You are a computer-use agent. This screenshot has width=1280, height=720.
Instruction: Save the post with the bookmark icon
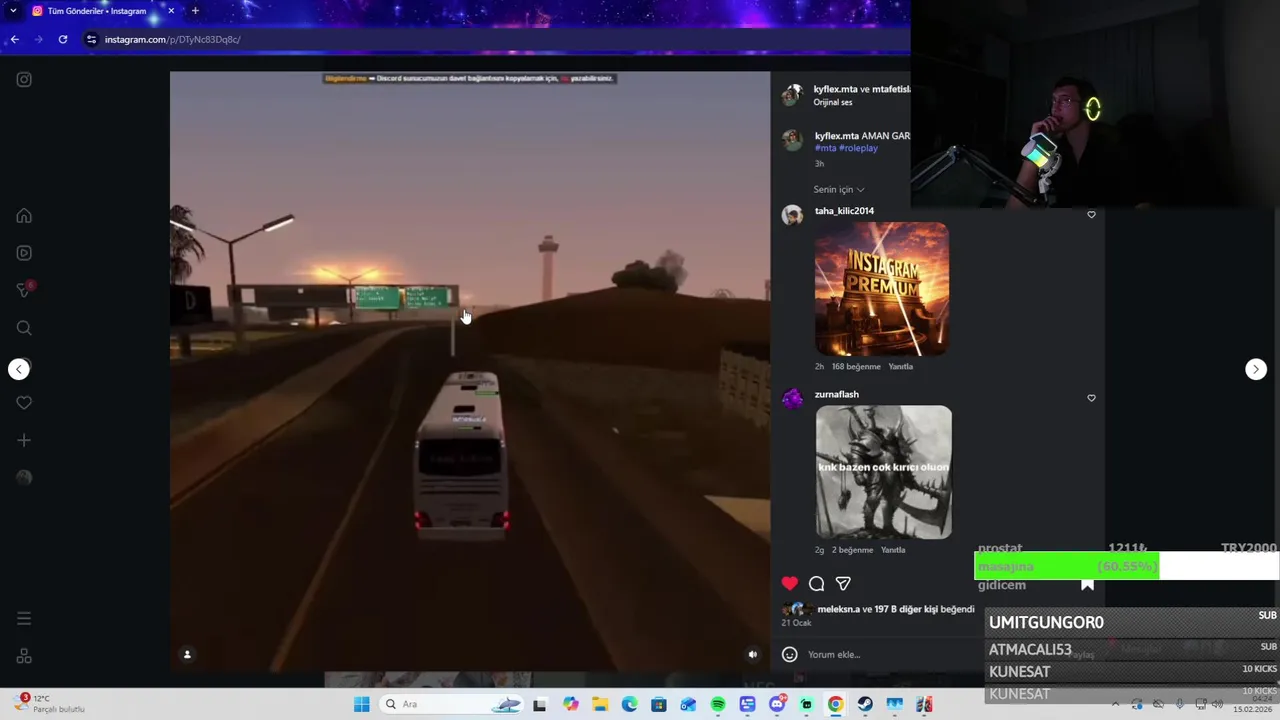(1087, 584)
